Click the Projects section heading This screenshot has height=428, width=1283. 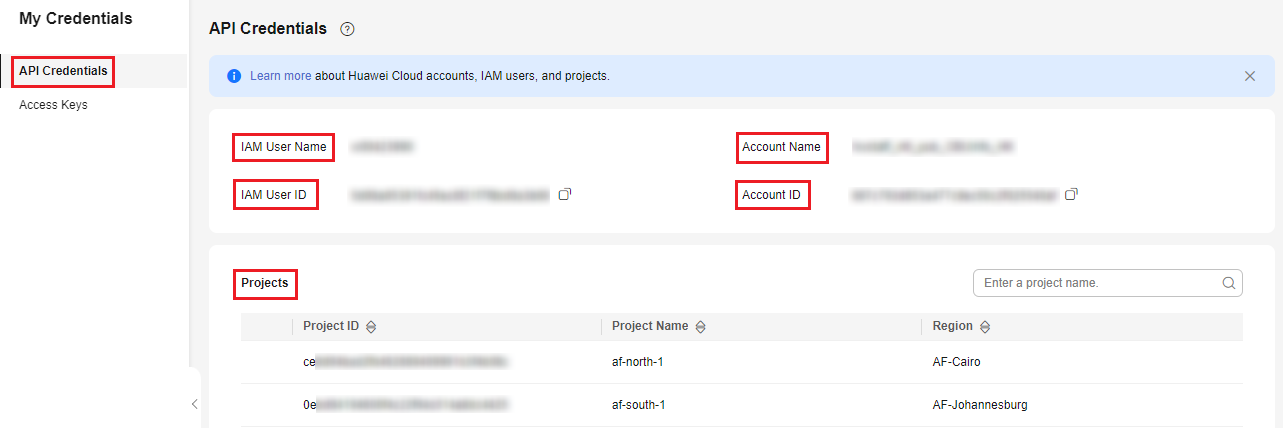click(x=265, y=283)
